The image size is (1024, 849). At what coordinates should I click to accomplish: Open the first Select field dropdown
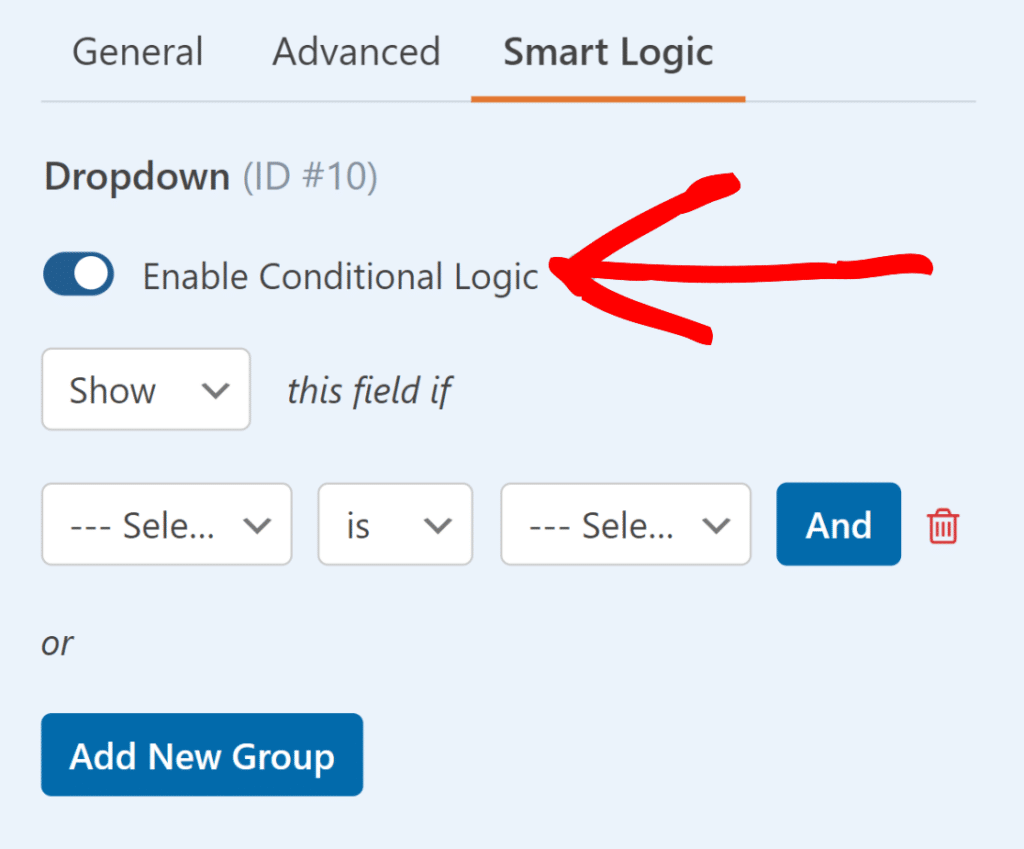[x=166, y=524]
